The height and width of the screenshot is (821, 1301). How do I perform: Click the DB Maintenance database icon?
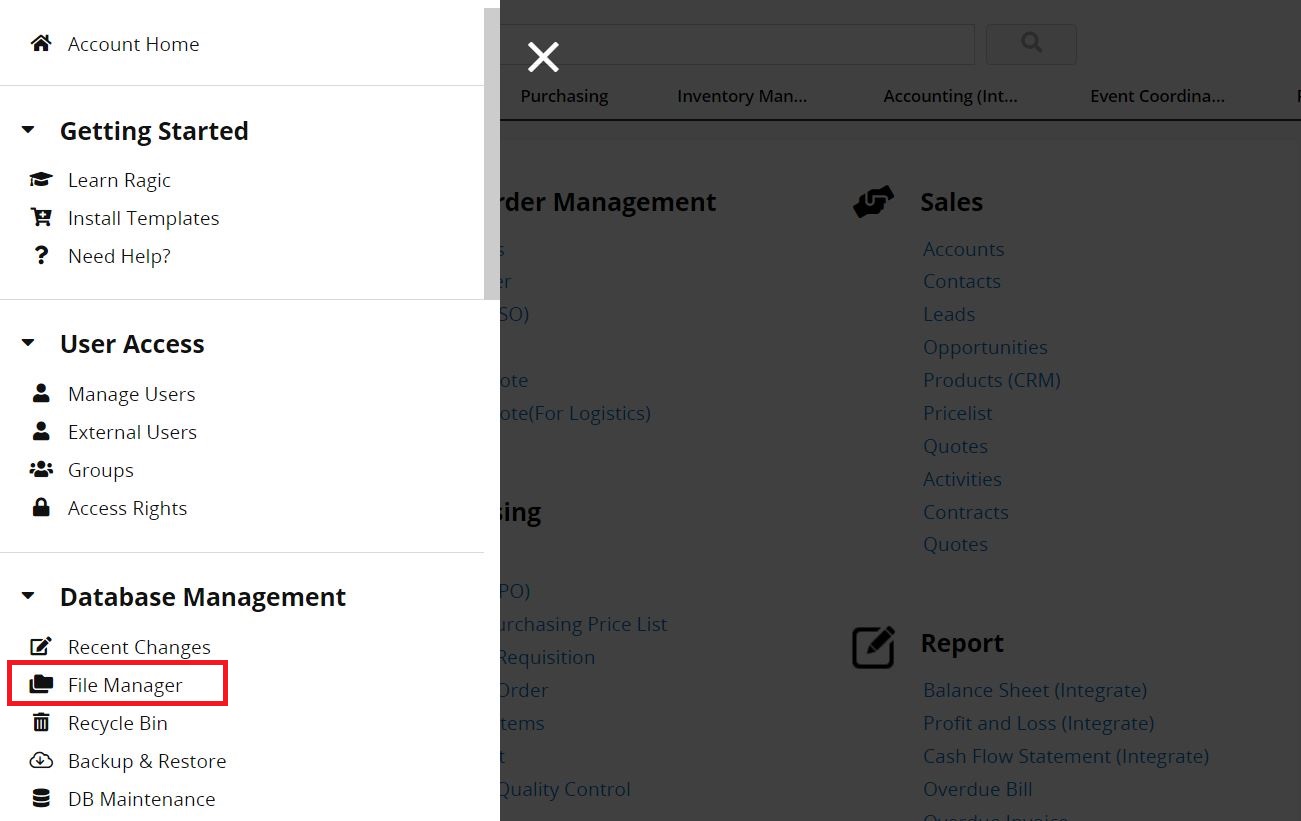point(41,799)
